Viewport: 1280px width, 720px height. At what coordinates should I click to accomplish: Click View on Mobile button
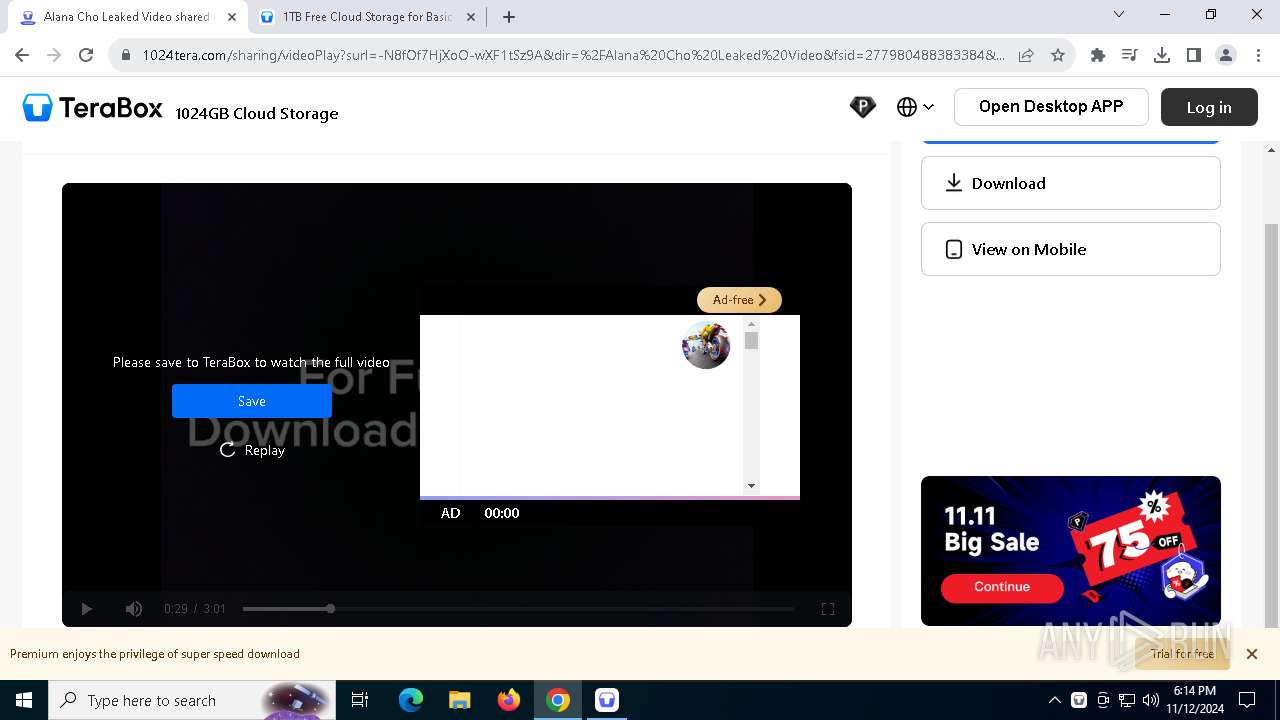1070,249
